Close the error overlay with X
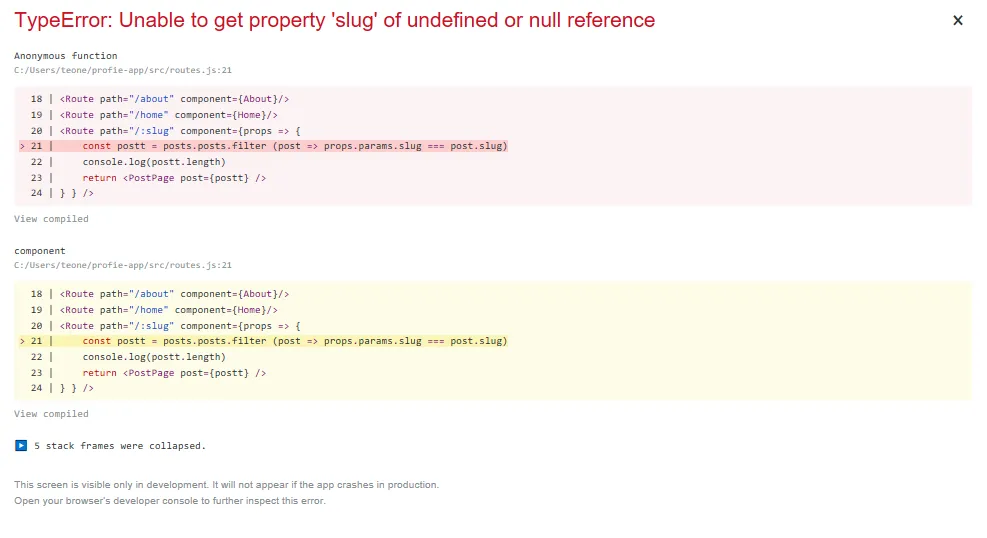The image size is (987, 538). (957, 20)
